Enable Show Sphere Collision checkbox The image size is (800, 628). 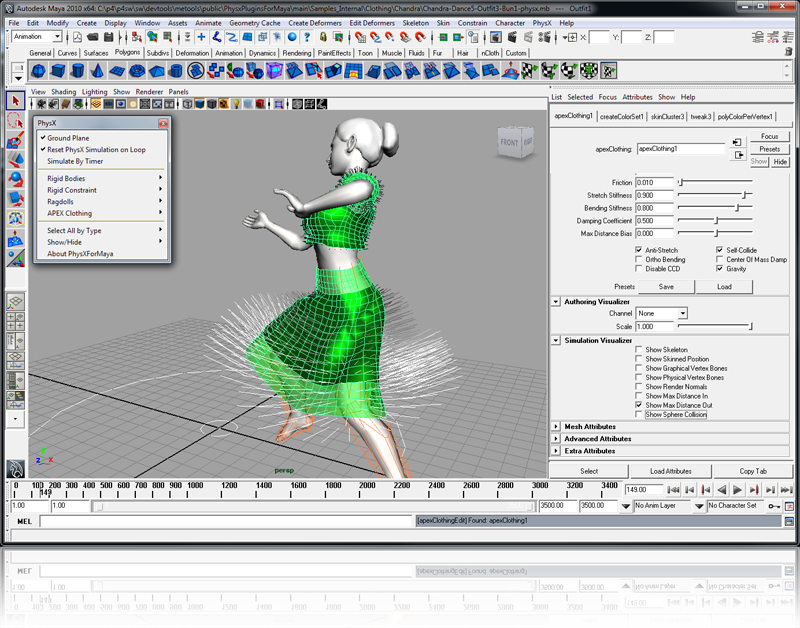tap(639, 414)
